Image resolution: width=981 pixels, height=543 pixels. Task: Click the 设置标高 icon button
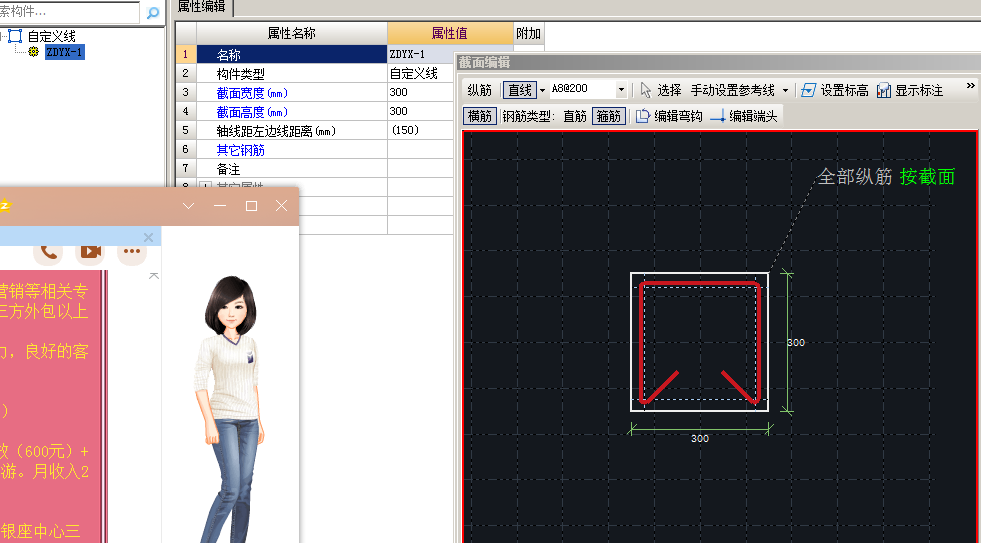pyautogui.click(x=835, y=91)
